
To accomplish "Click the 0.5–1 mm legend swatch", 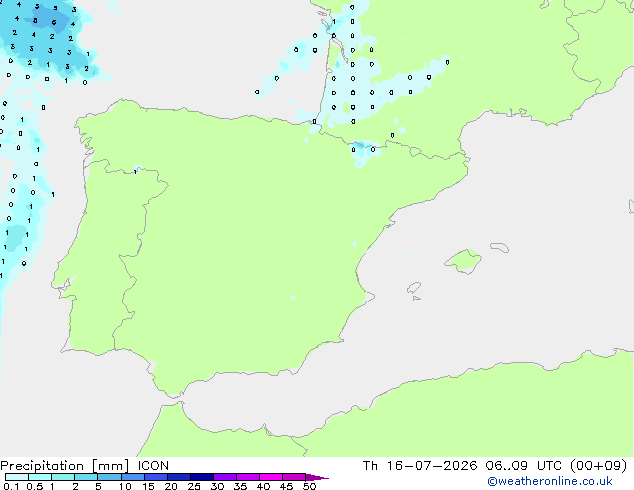I will coord(40,477).
